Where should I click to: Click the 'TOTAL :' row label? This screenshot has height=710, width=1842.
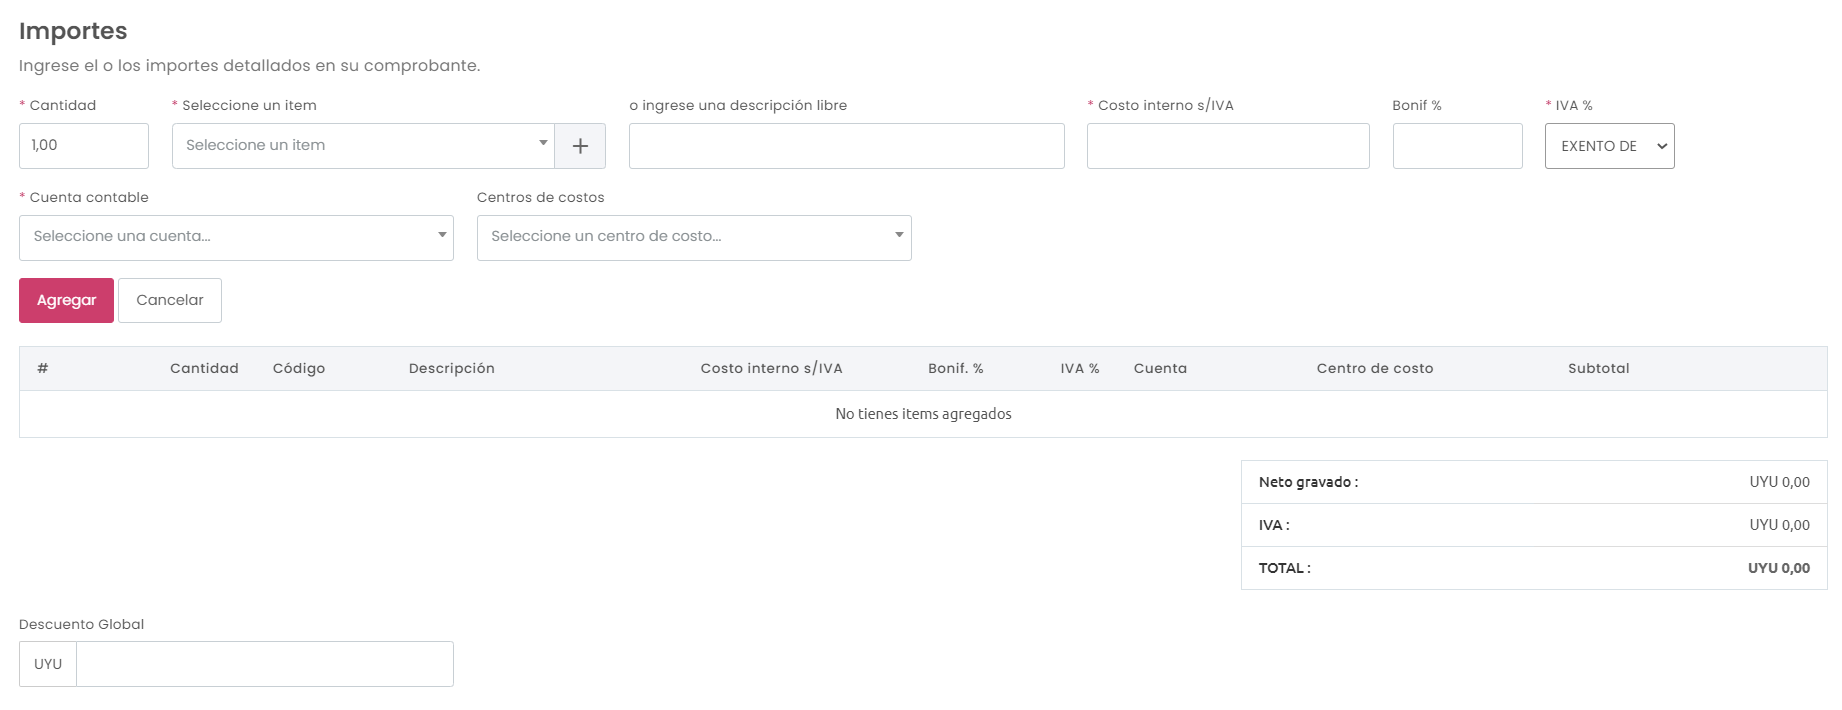click(1285, 568)
